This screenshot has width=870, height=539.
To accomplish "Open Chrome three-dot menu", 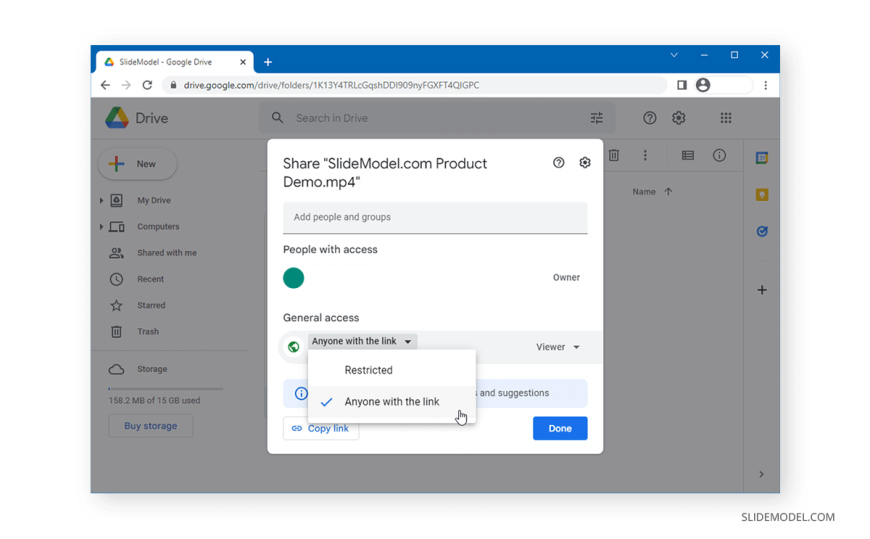I will (x=766, y=85).
